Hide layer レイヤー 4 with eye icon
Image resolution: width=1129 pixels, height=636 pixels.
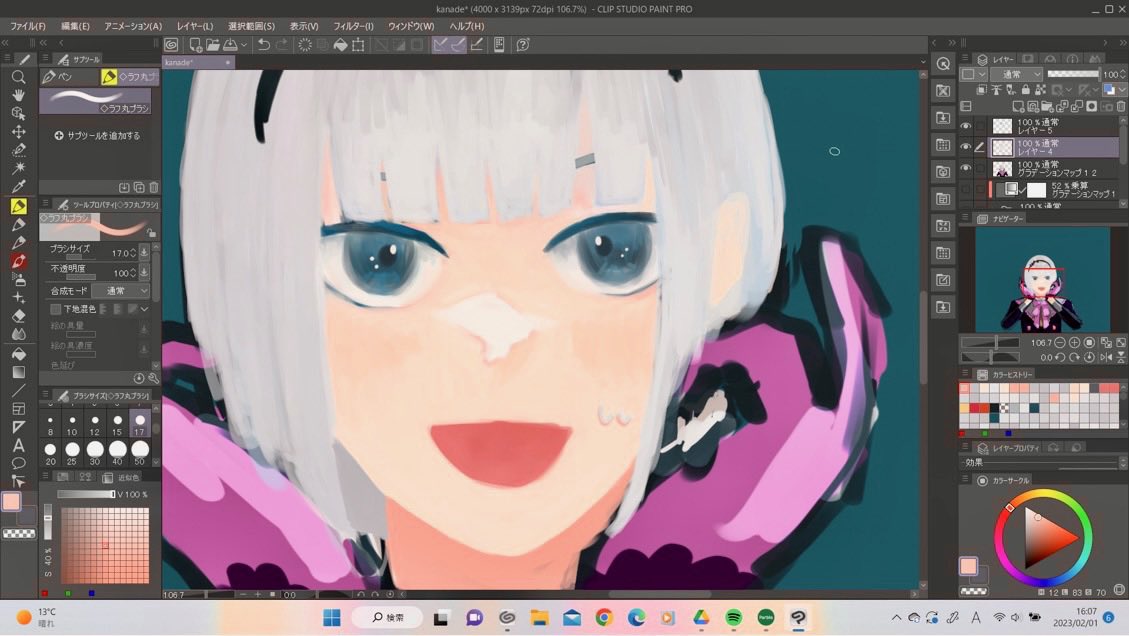point(966,147)
